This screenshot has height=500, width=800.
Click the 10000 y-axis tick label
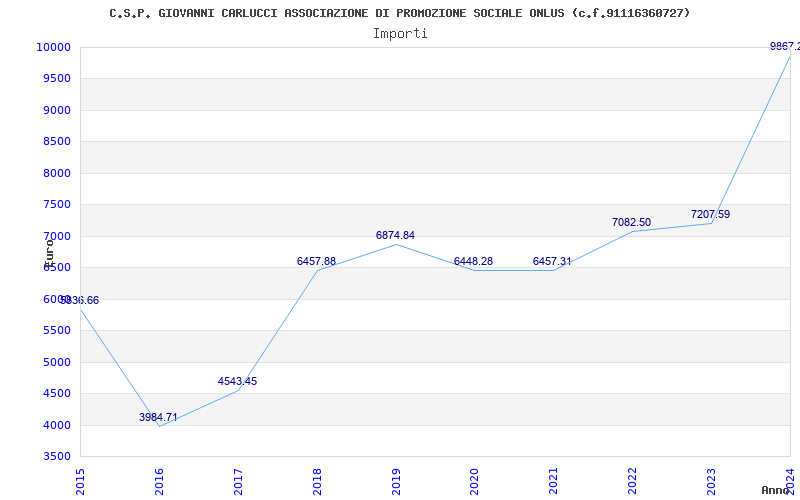click(x=53, y=47)
